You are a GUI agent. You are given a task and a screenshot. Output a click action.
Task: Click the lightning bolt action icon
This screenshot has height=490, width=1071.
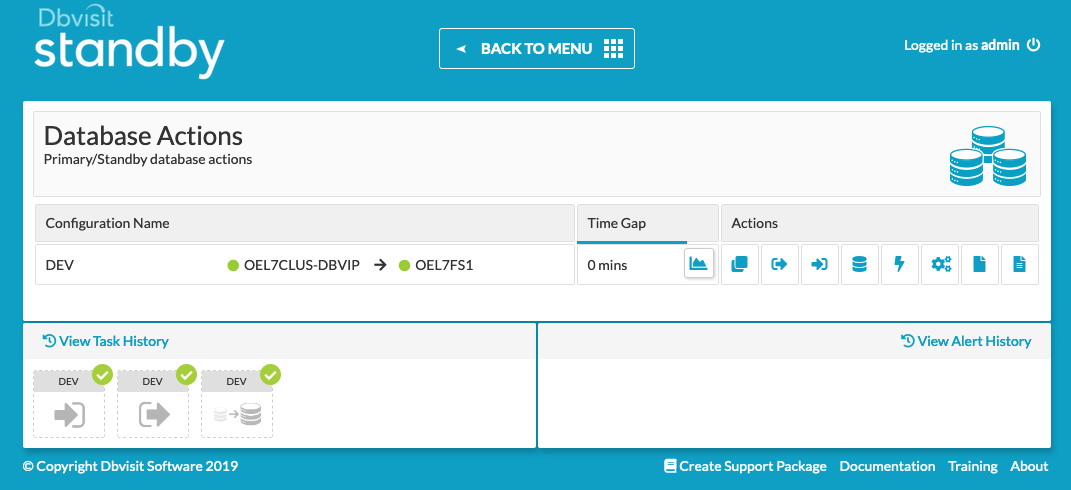[x=900, y=264]
